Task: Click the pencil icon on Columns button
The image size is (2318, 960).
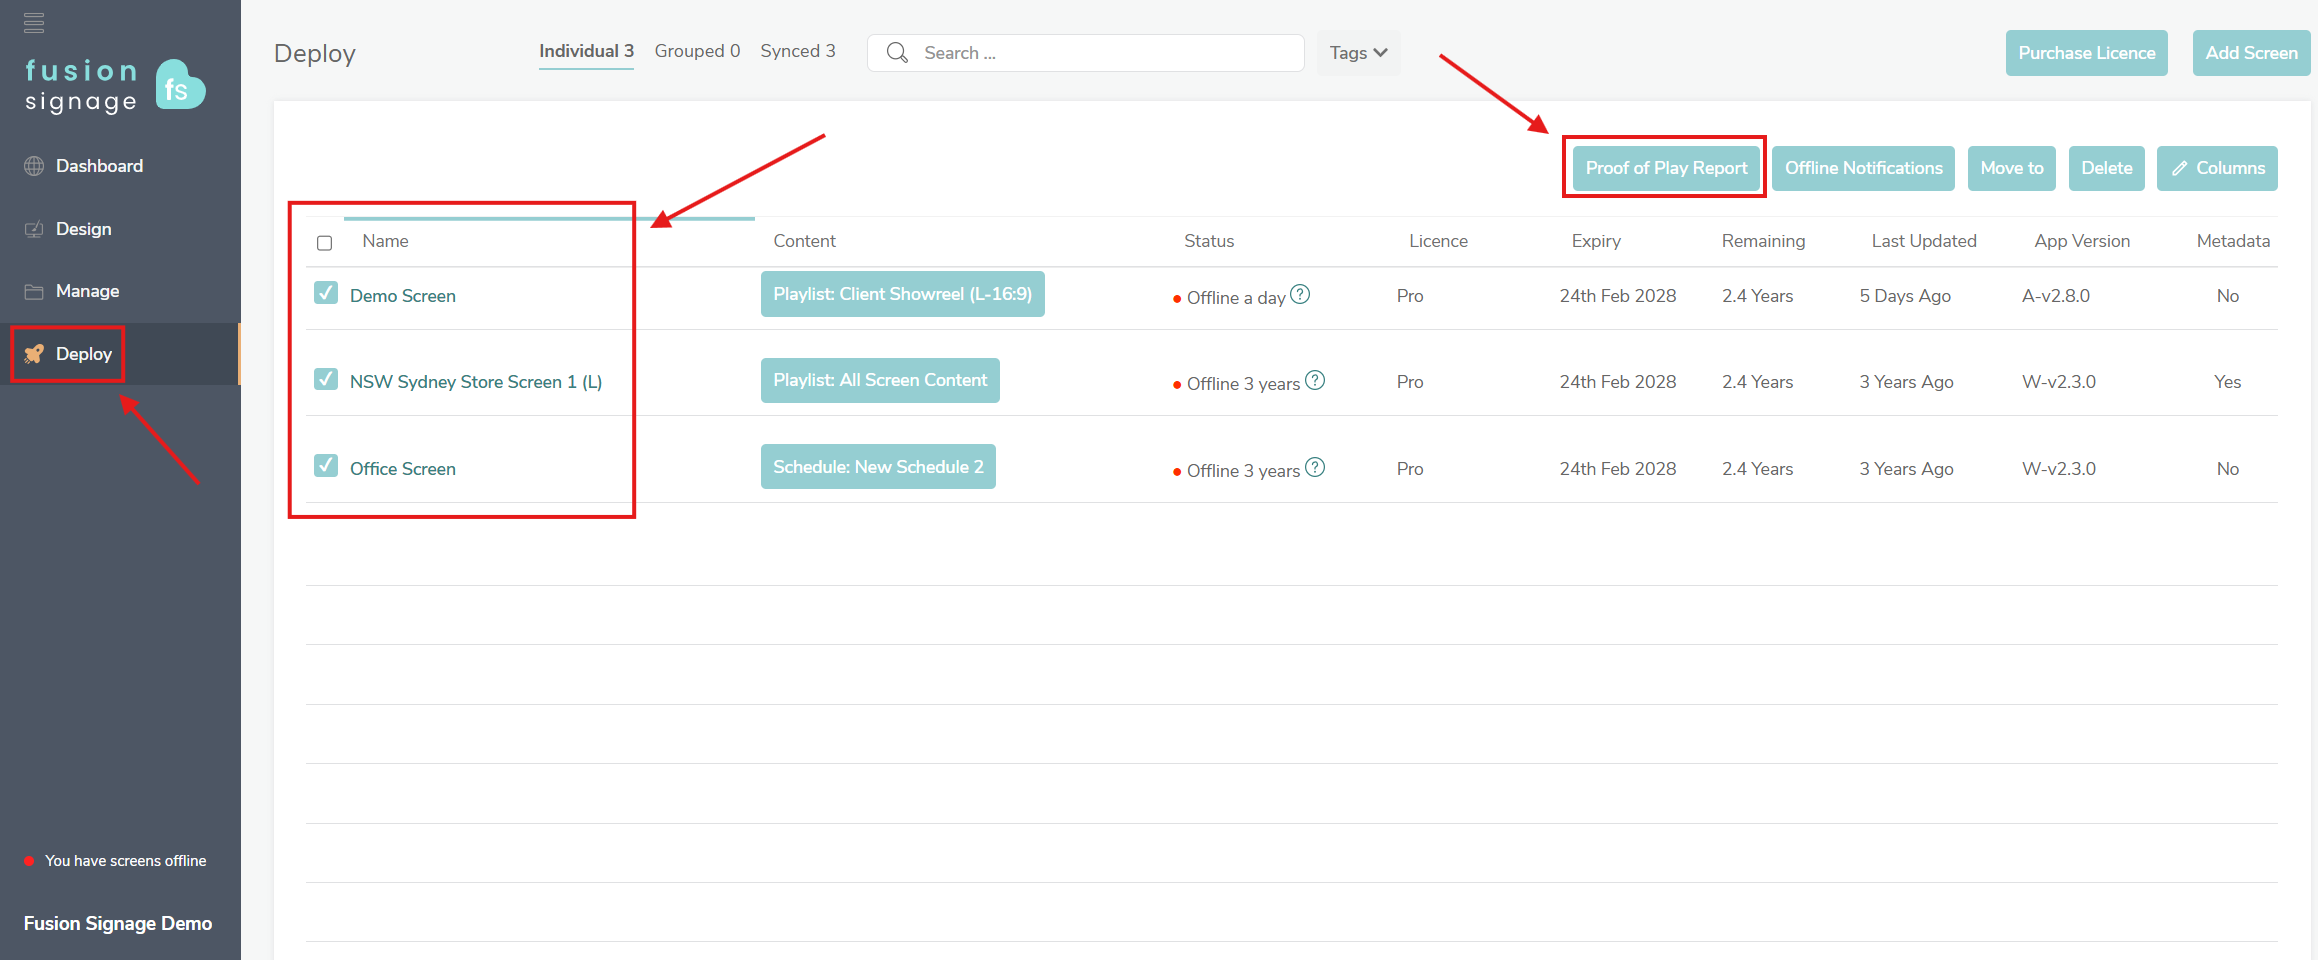Action: (2180, 168)
